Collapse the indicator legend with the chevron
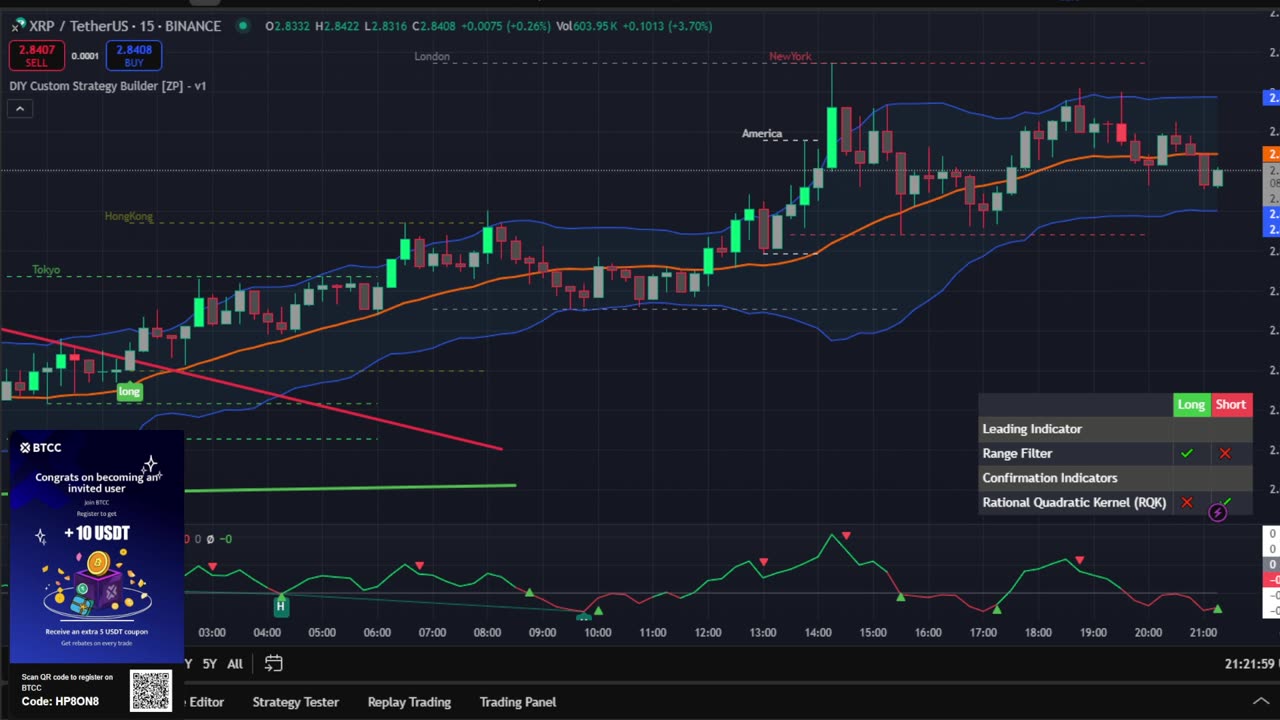1280x720 pixels. point(19,108)
